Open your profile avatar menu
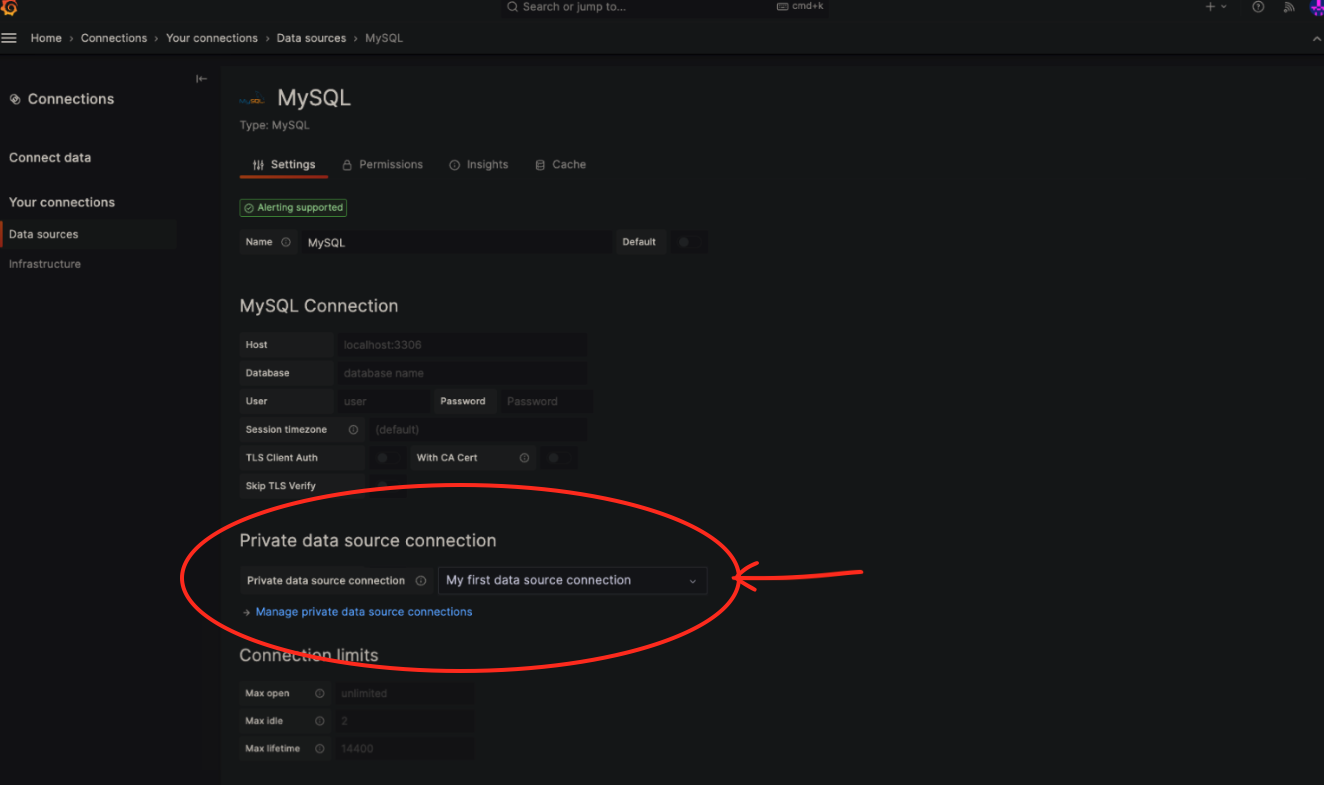 click(1315, 8)
